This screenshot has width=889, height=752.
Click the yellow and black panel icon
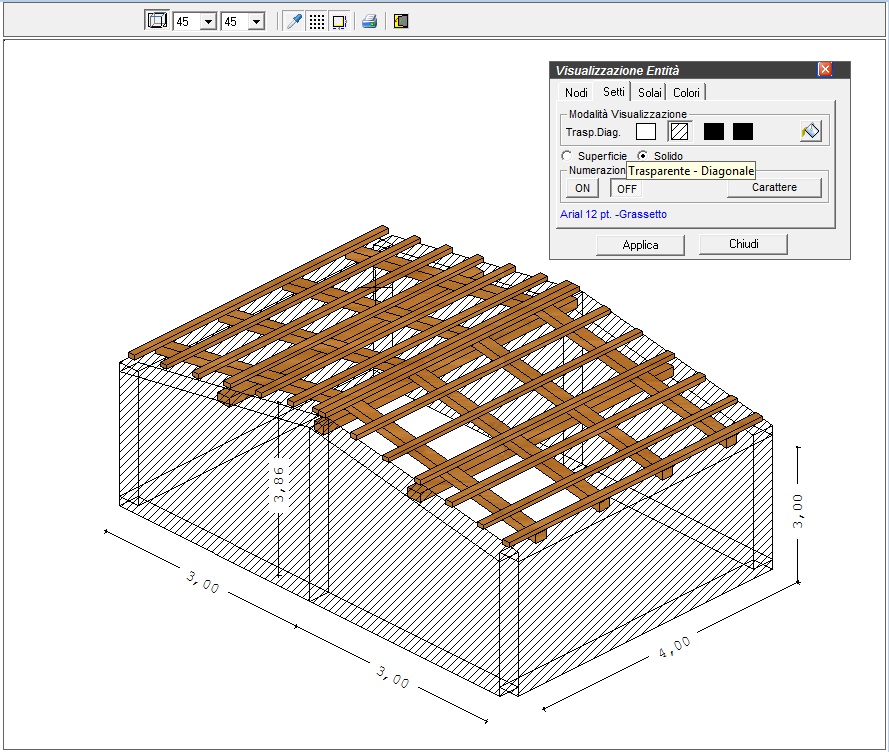coord(401,22)
